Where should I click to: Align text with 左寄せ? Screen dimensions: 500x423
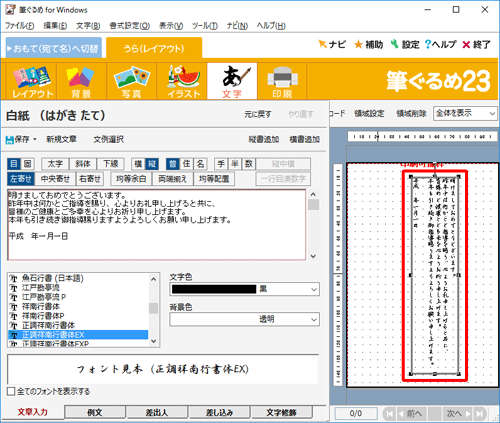click(x=21, y=179)
